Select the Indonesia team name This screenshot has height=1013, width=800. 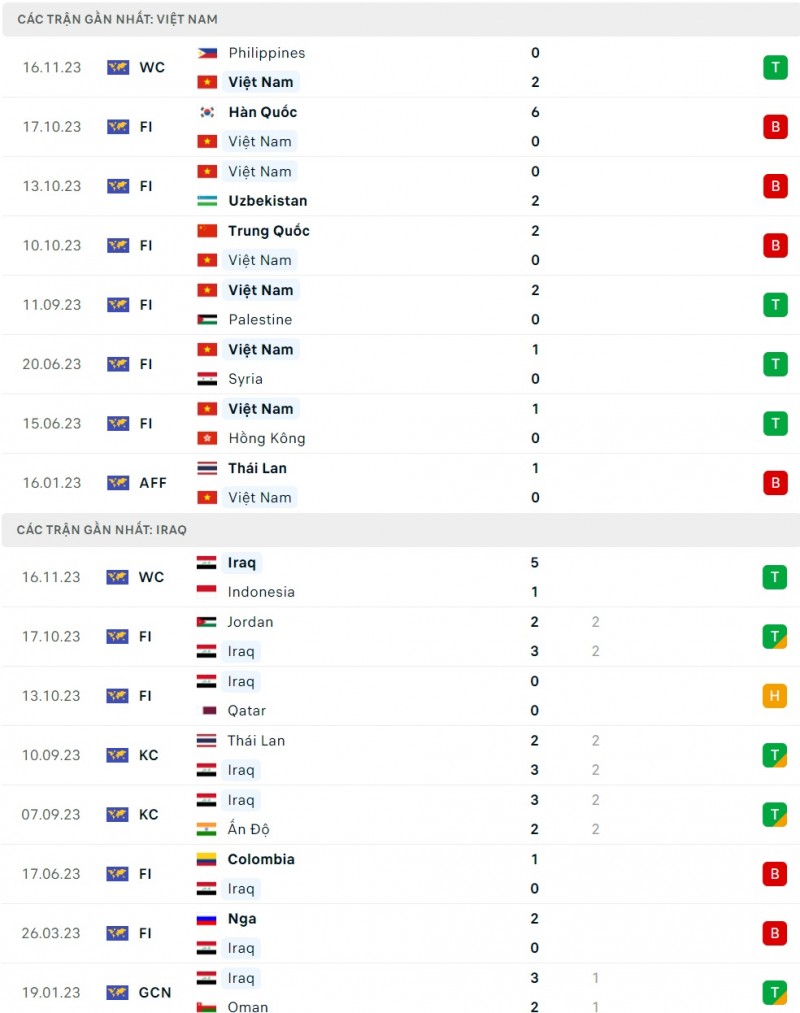pos(261,592)
